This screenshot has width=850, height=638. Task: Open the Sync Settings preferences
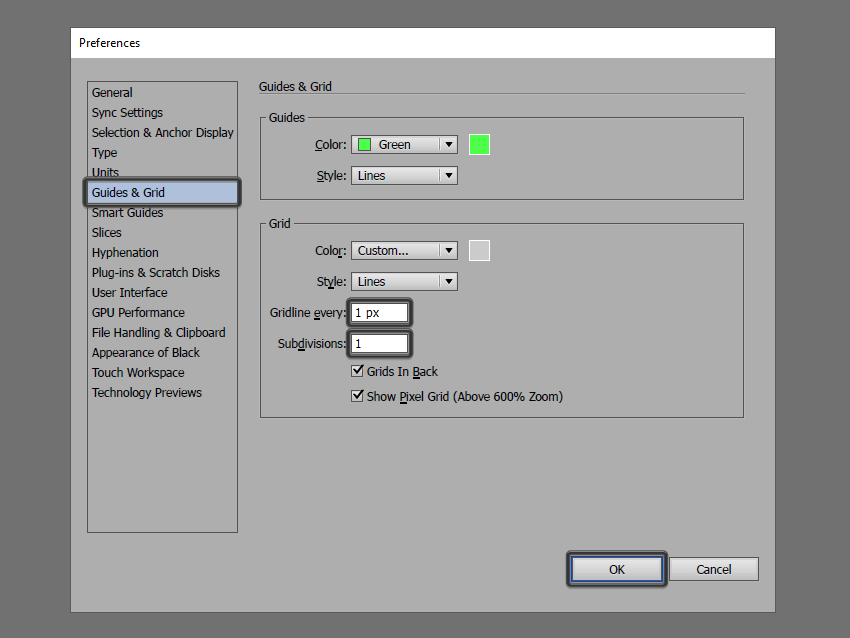tap(127, 112)
